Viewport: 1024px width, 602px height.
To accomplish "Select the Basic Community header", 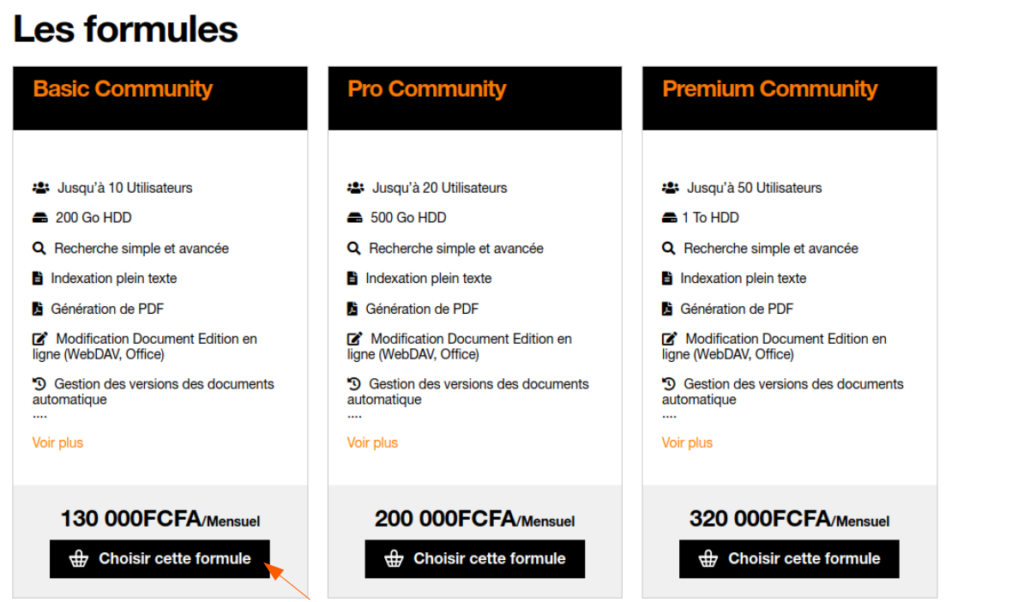I will [123, 89].
